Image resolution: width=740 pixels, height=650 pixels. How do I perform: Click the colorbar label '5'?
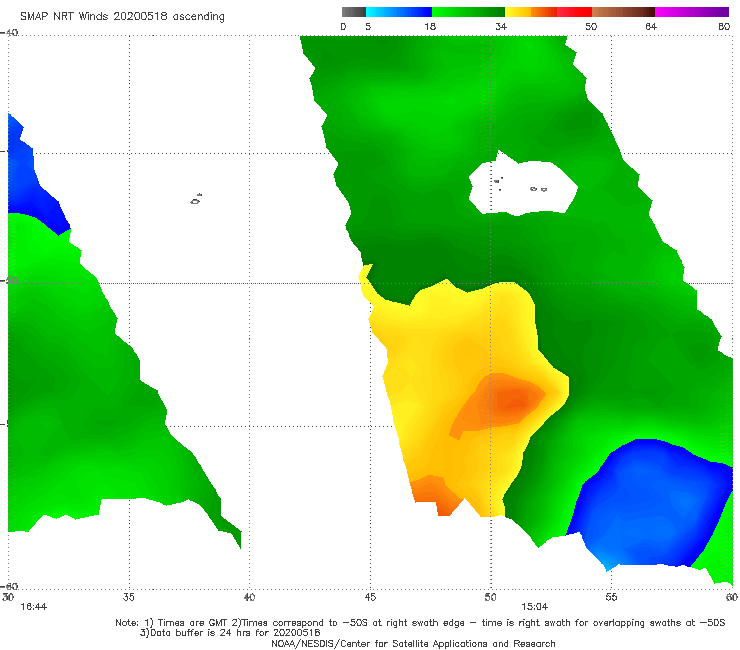click(368, 26)
